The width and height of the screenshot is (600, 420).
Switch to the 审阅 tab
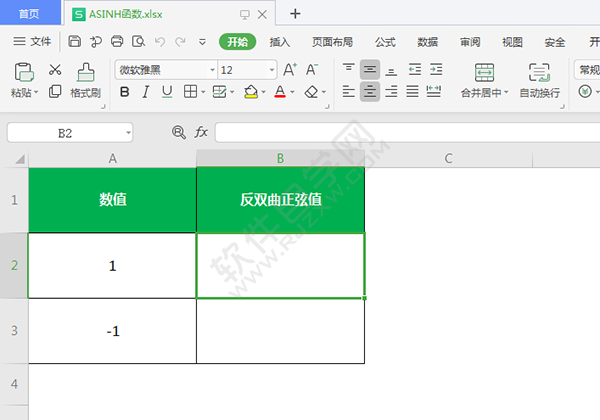pyautogui.click(x=470, y=42)
